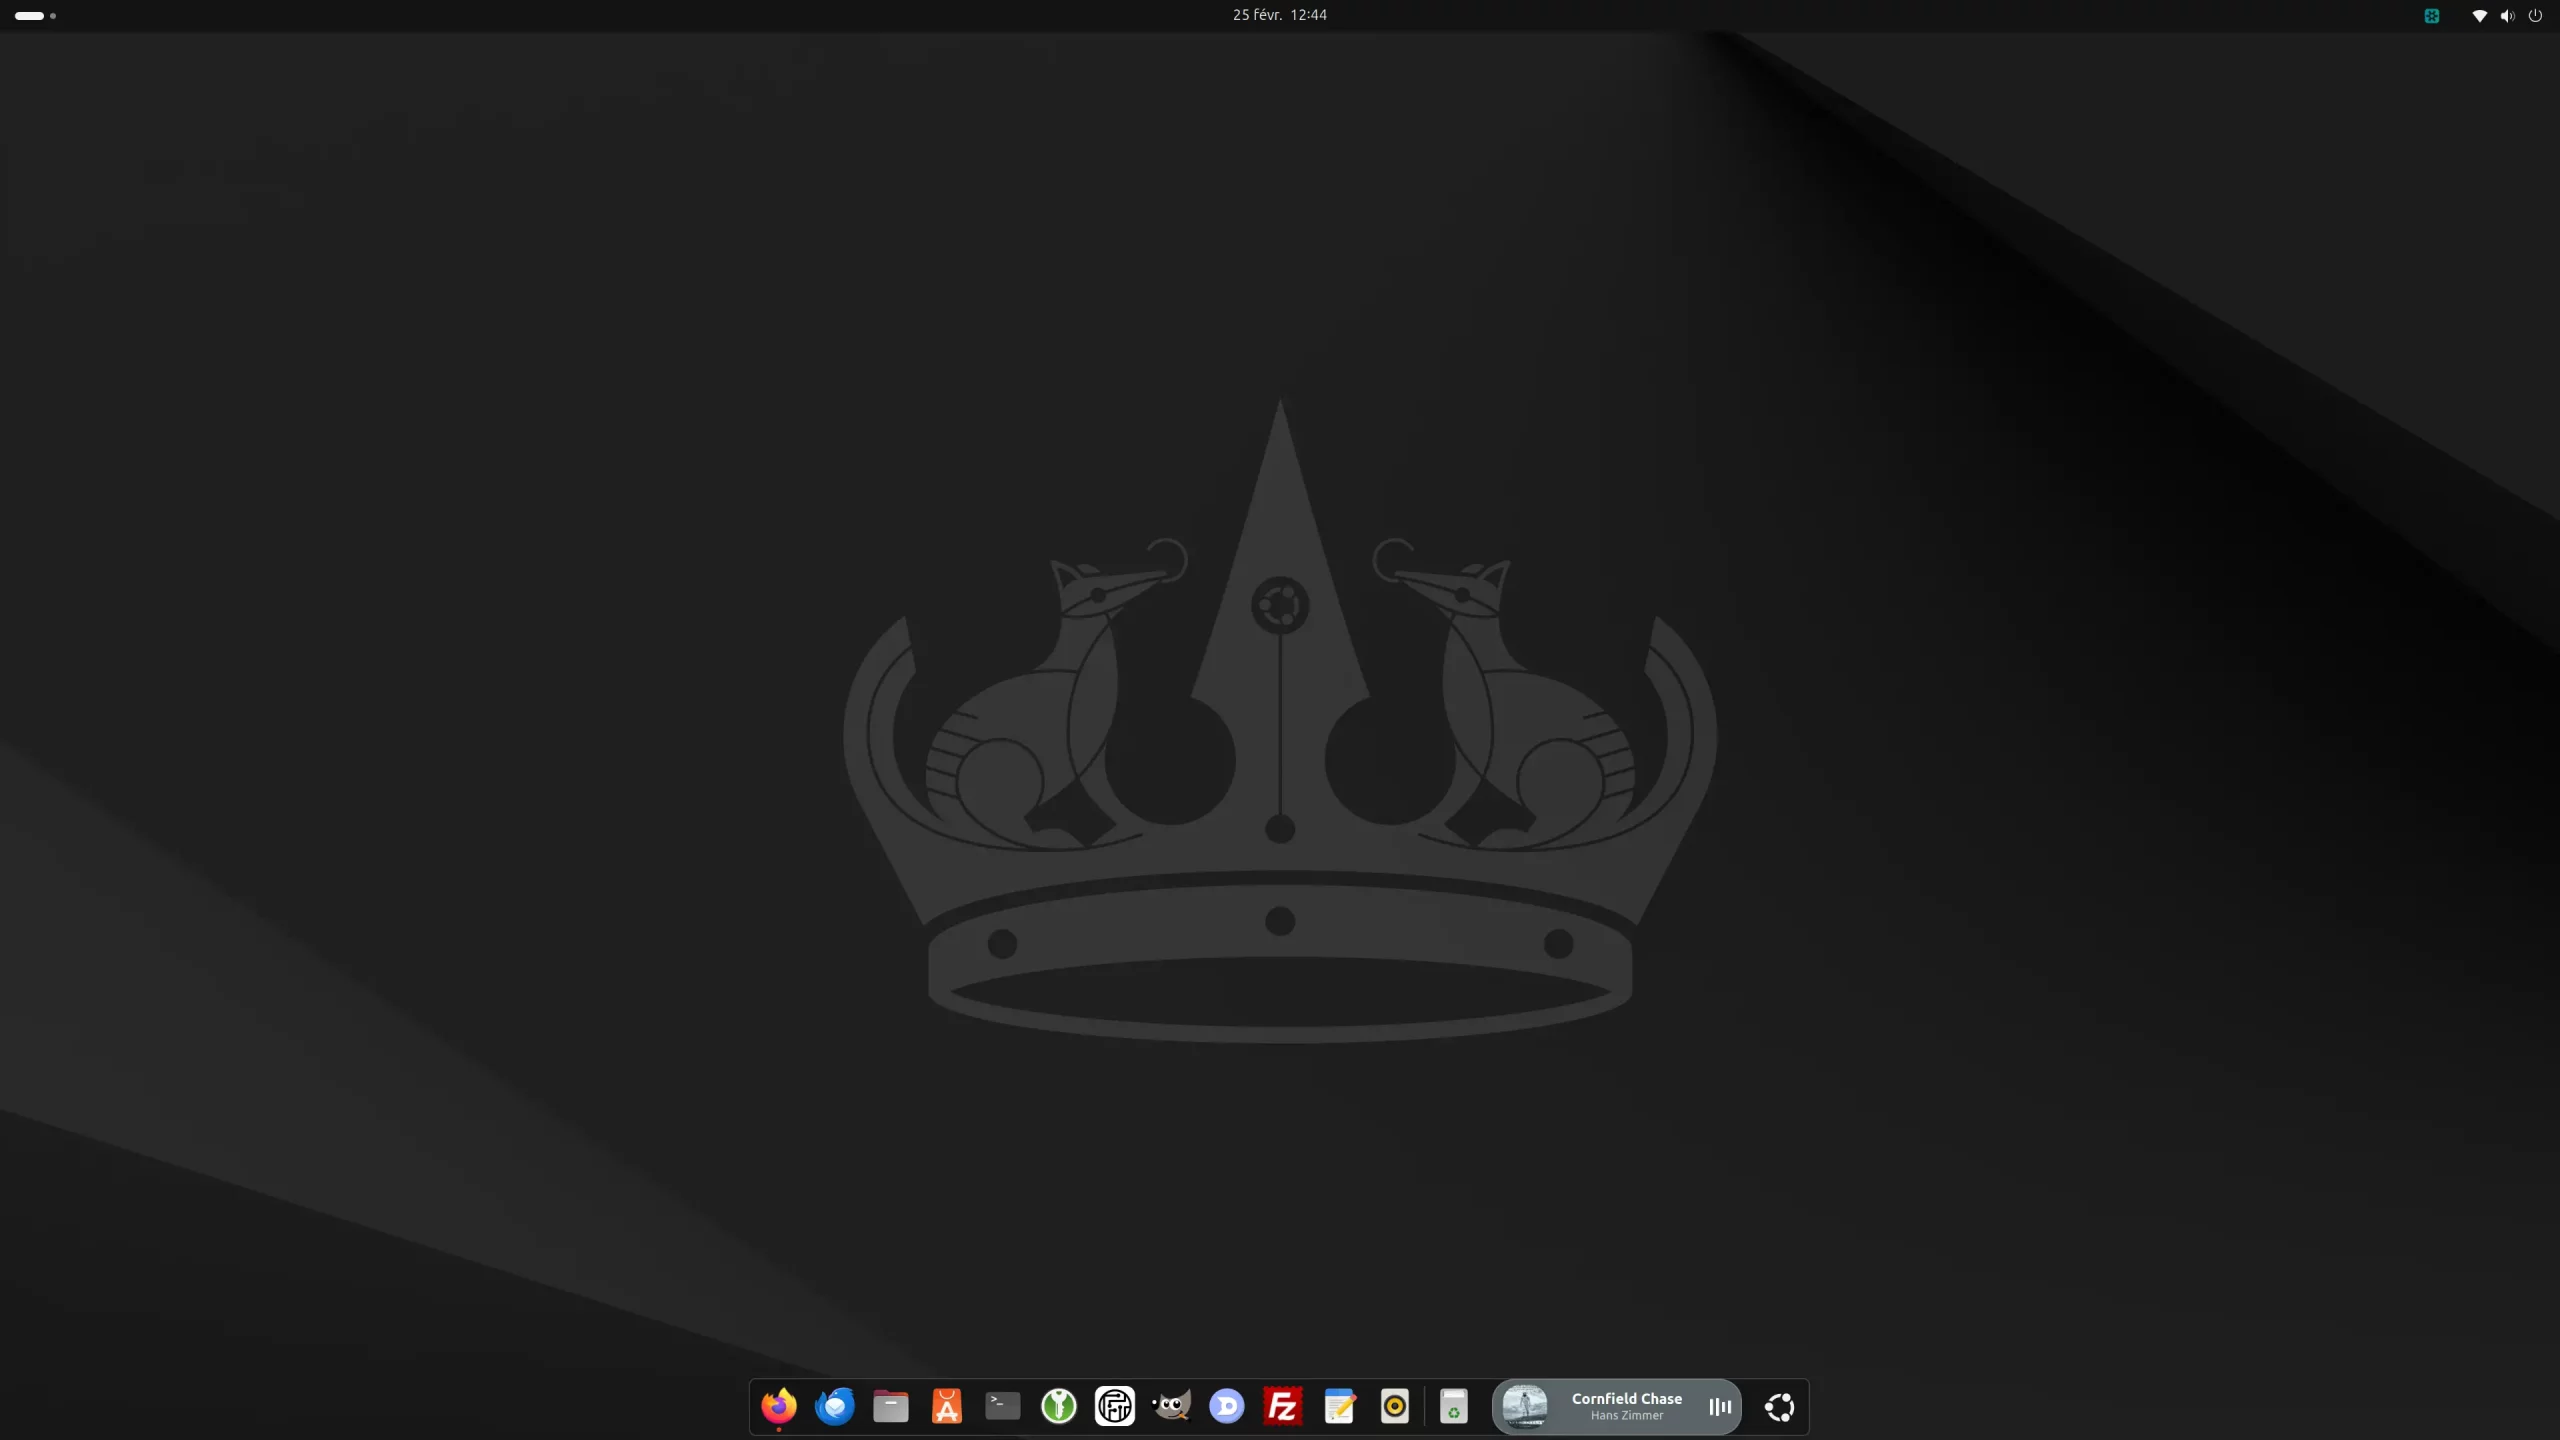Start GIMP image editor
The image size is (2560, 1440).
1171,1407
